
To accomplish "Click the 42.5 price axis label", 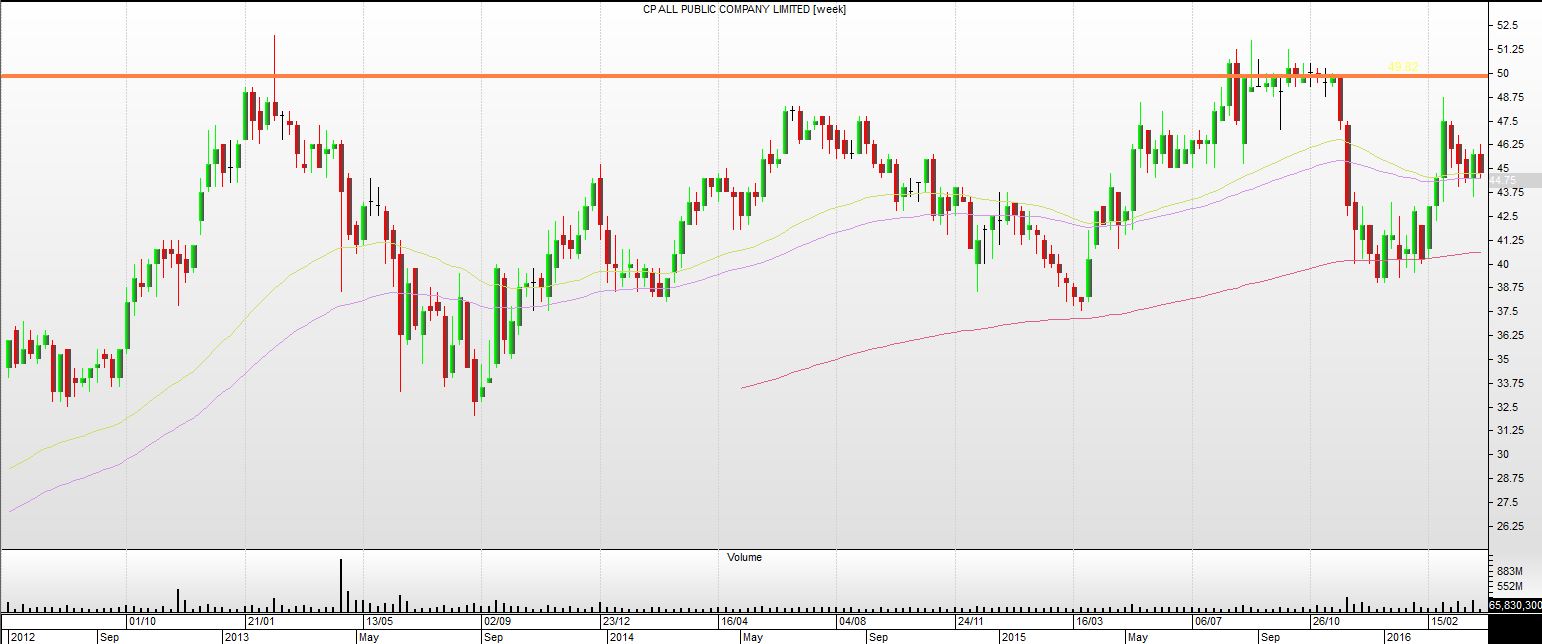I will (x=1508, y=216).
